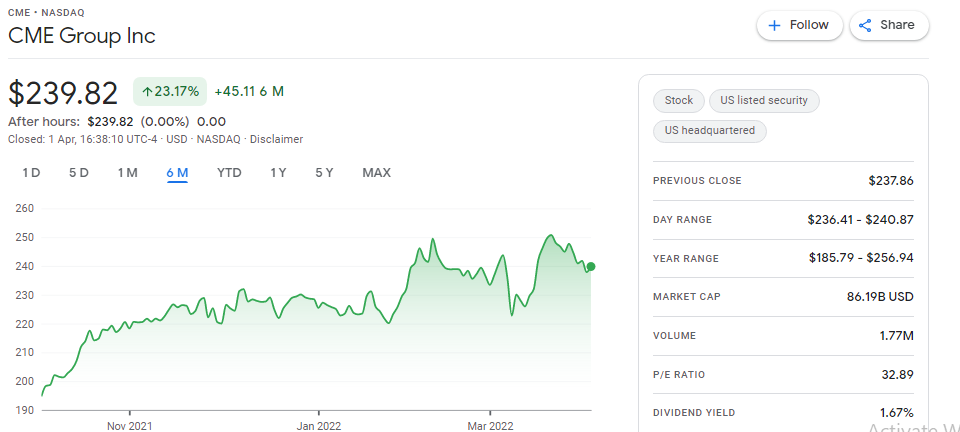Screen dimensions: 960x432
Task: Click the 1.67% dividend yield value
Action: tap(898, 413)
